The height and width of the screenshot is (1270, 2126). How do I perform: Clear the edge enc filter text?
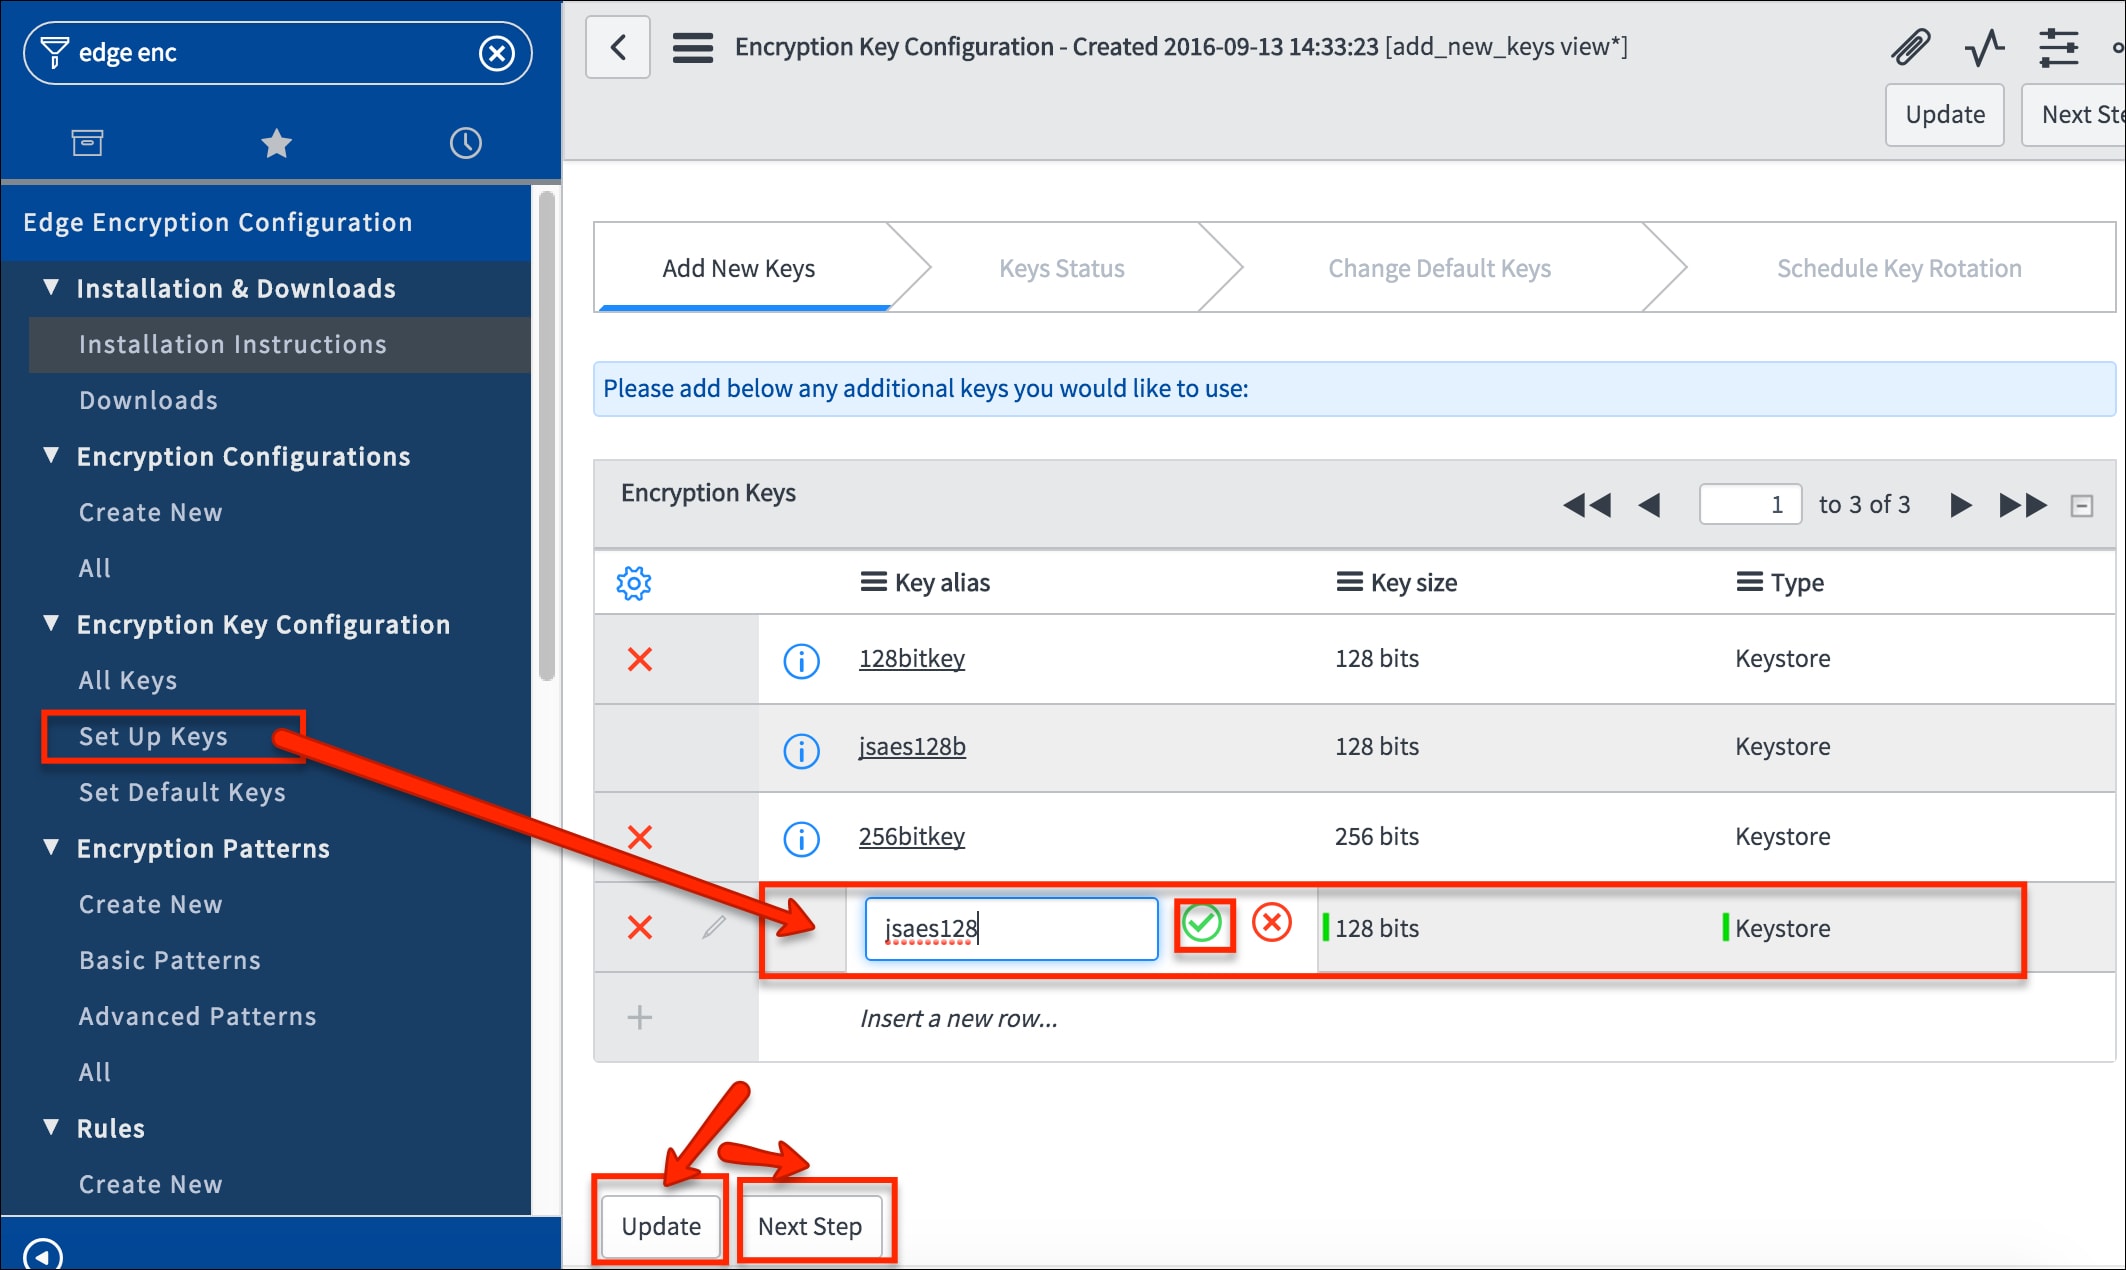pos(497,53)
